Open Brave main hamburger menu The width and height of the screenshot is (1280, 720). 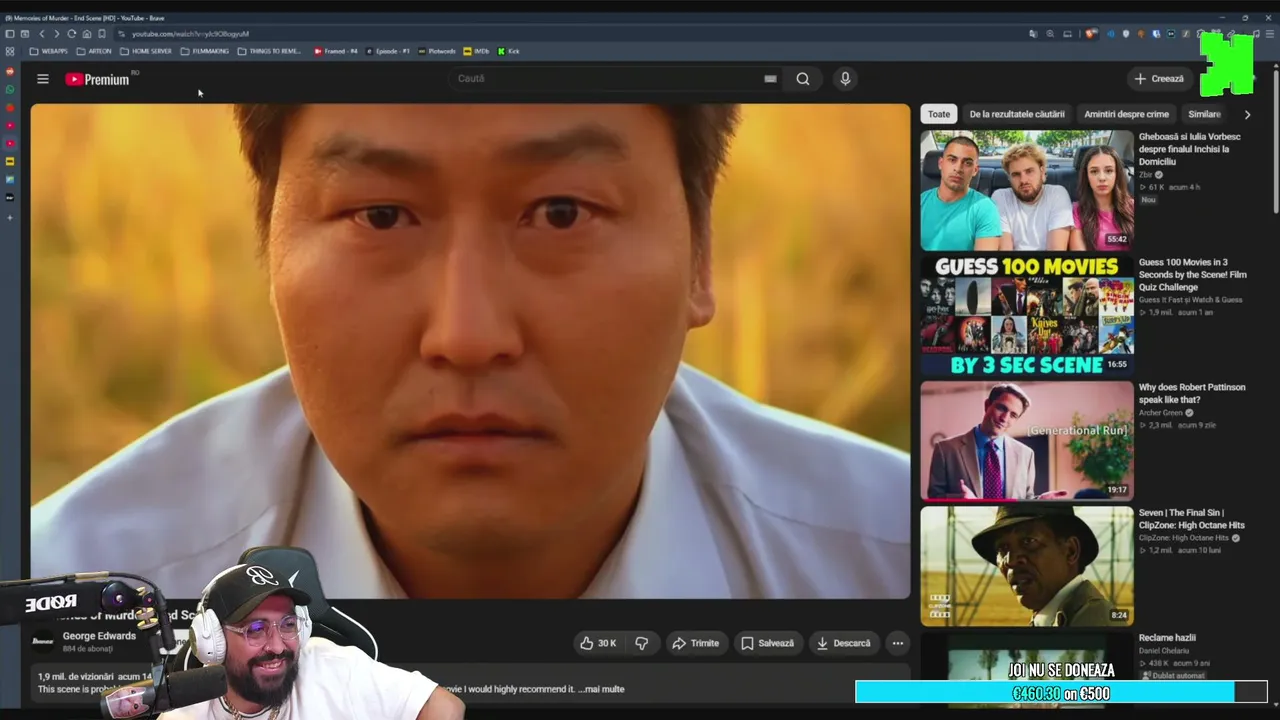tap(1271, 34)
